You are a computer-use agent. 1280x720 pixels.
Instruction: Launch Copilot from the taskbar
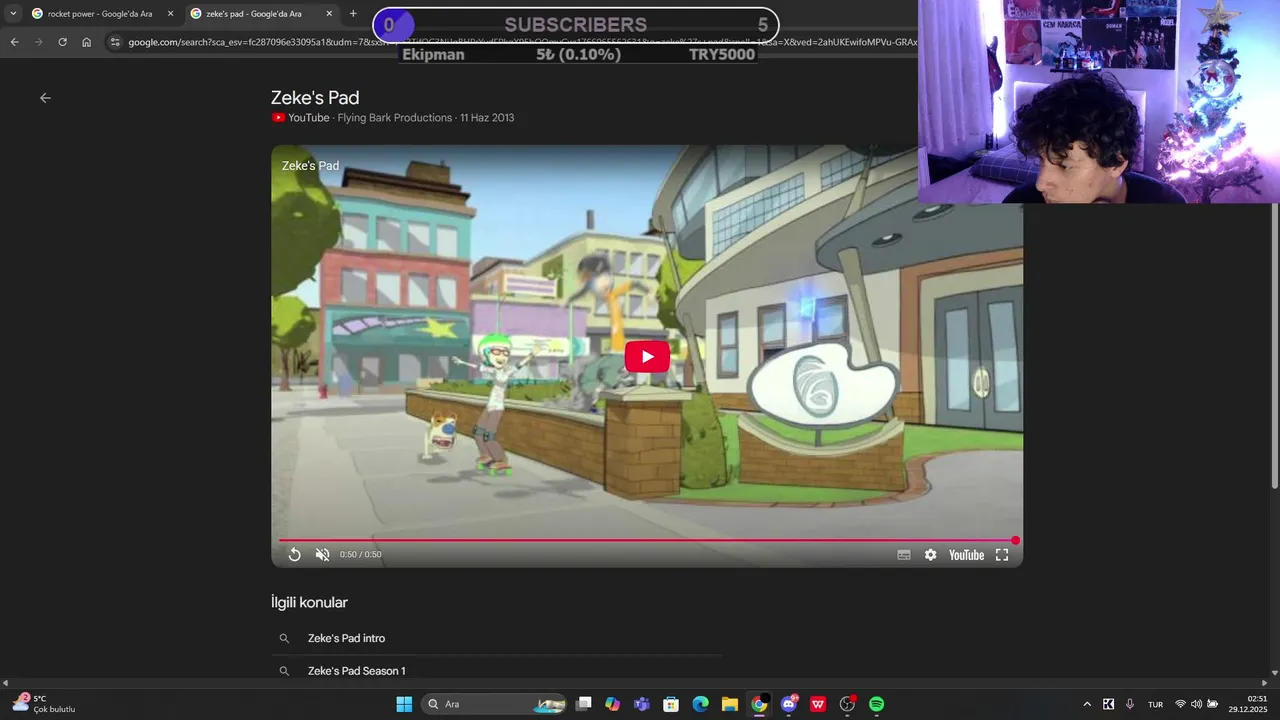[x=613, y=704]
